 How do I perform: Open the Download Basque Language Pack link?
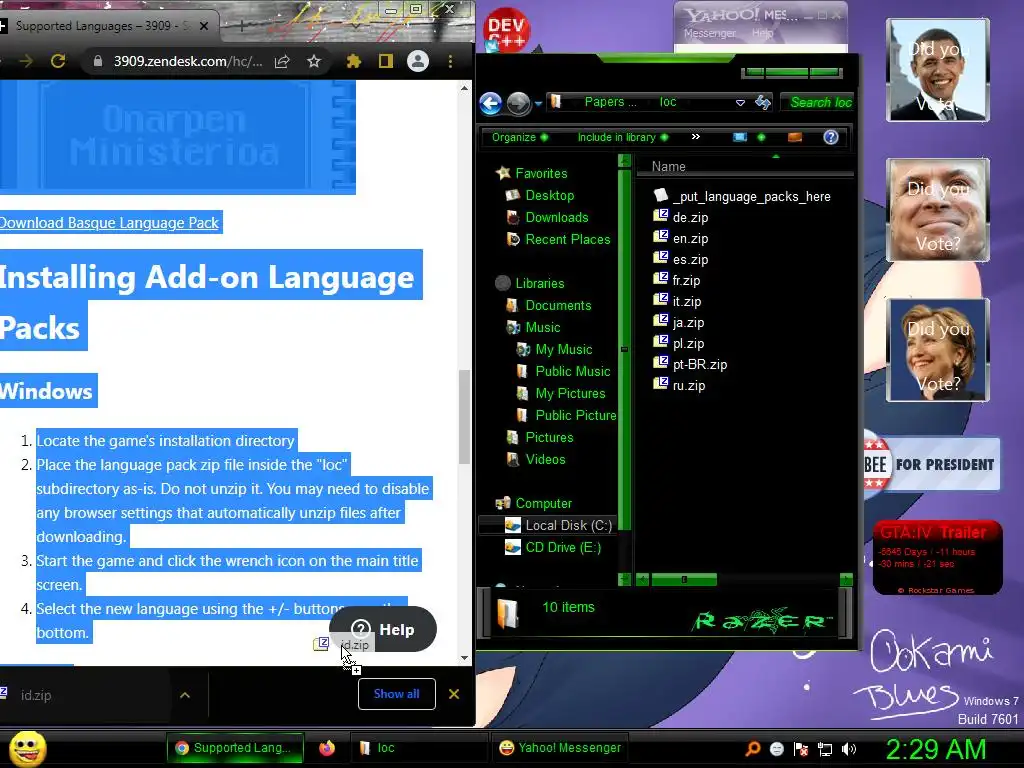(109, 223)
